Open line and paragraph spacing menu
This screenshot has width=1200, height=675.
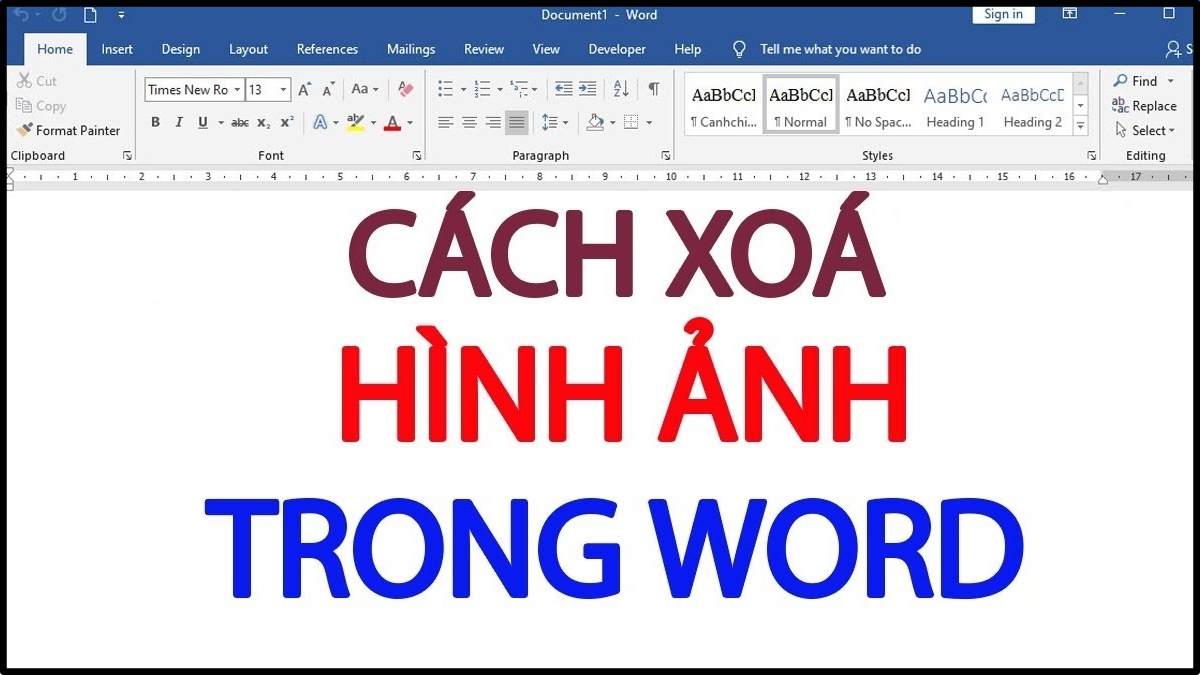[549, 122]
